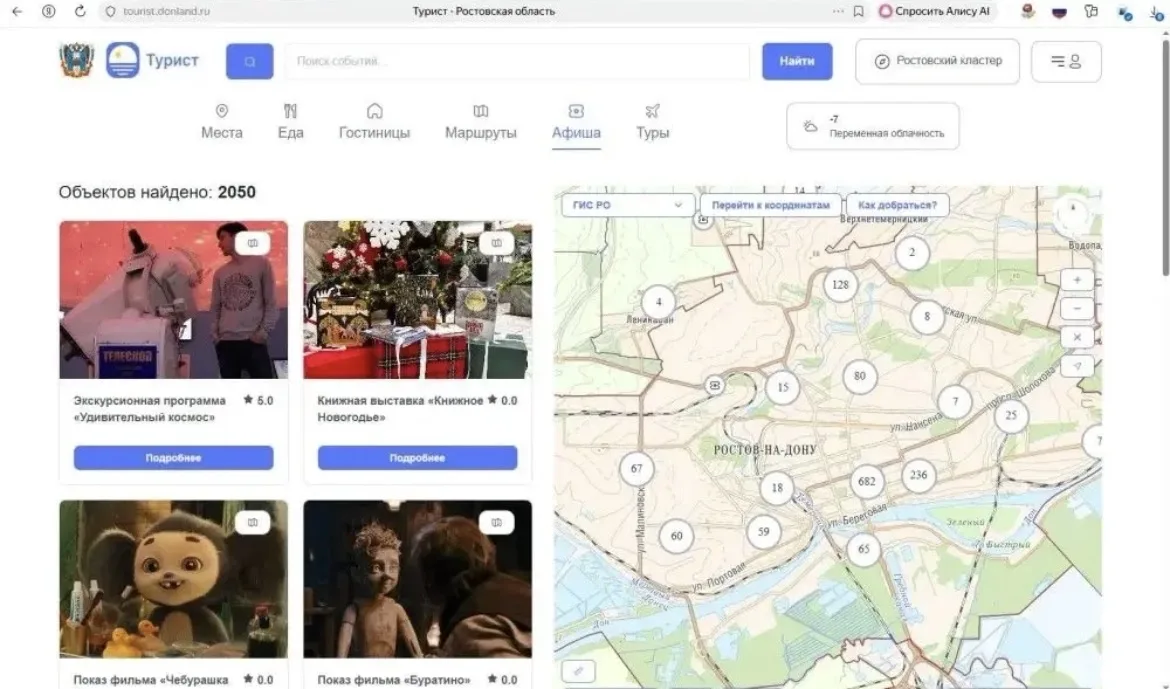
Task: Open the Чебурашка film thumbnail
Action: pyautogui.click(x=173, y=579)
